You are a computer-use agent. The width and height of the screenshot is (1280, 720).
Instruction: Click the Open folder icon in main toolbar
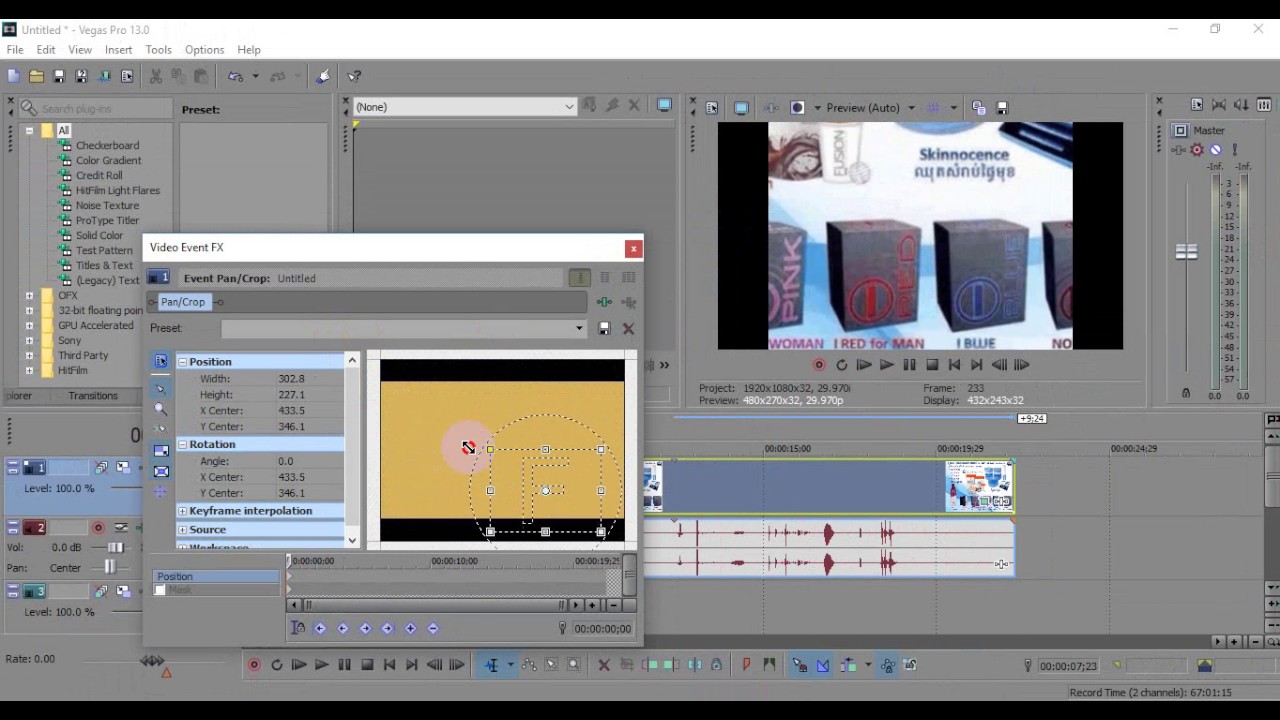tap(36, 76)
